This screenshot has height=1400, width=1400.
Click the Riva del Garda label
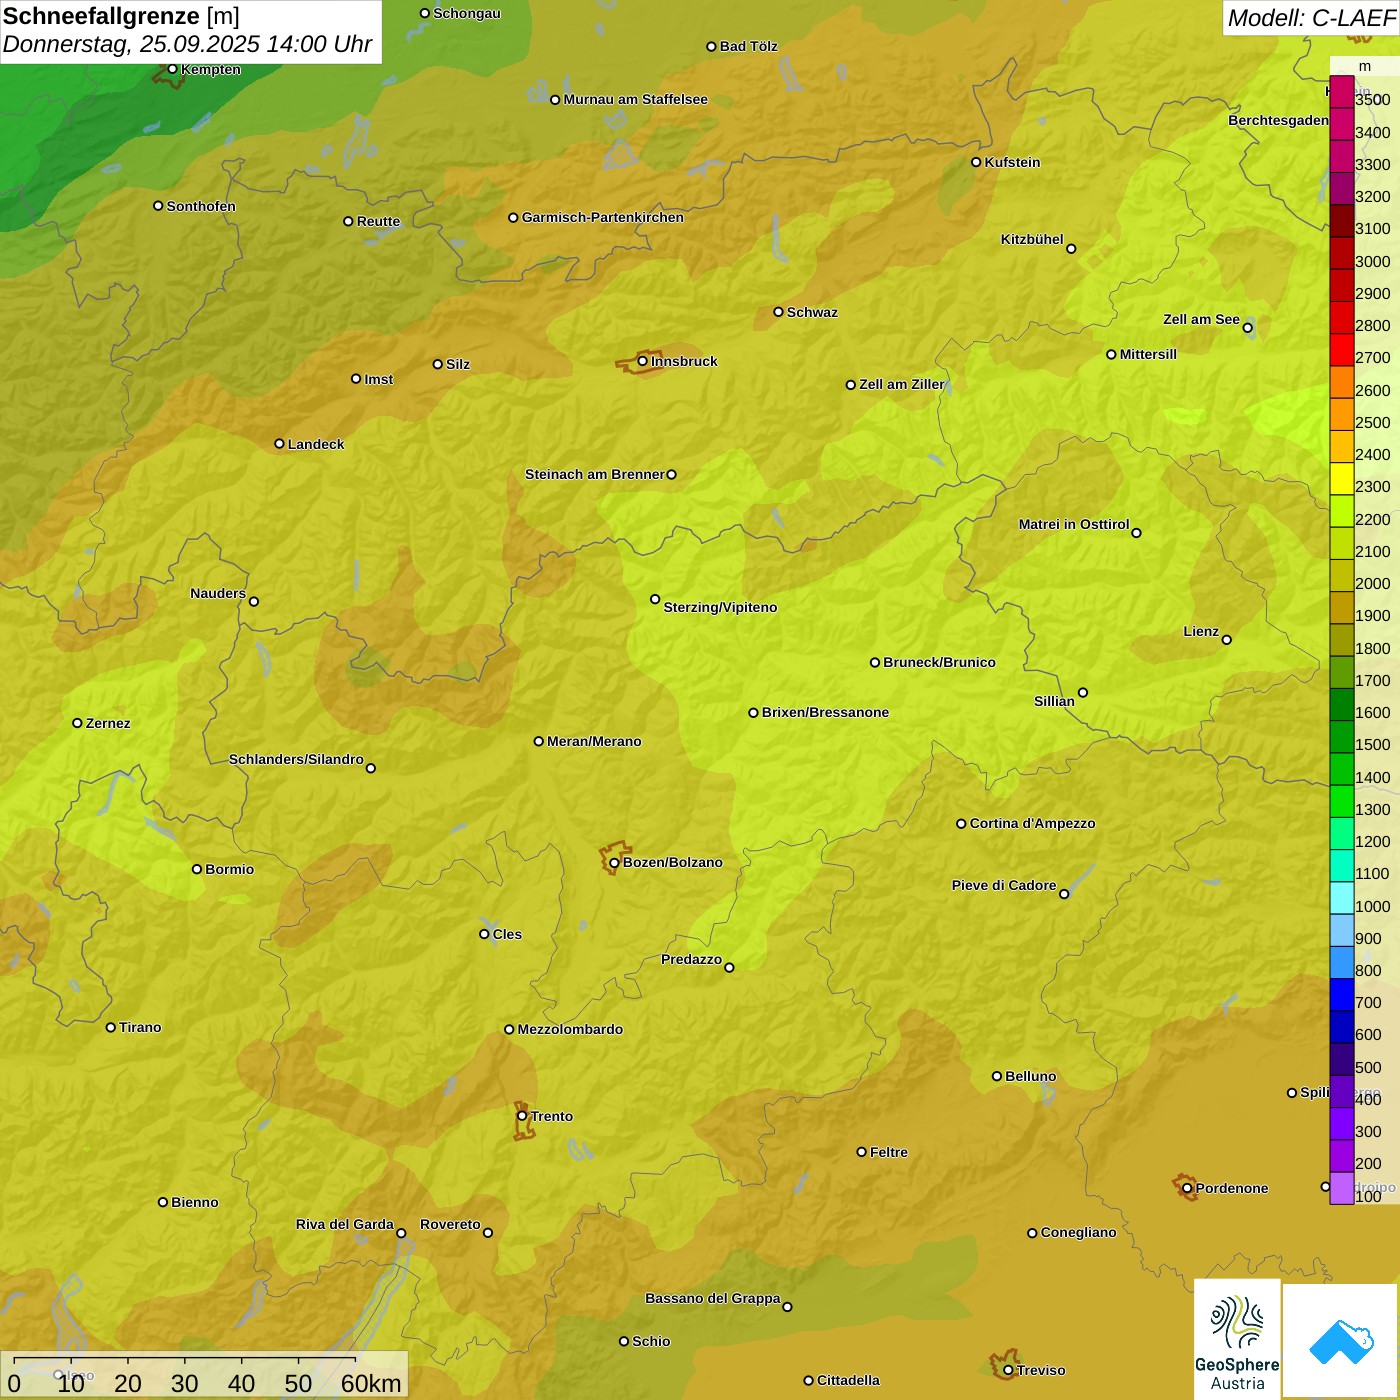pos(345,1224)
